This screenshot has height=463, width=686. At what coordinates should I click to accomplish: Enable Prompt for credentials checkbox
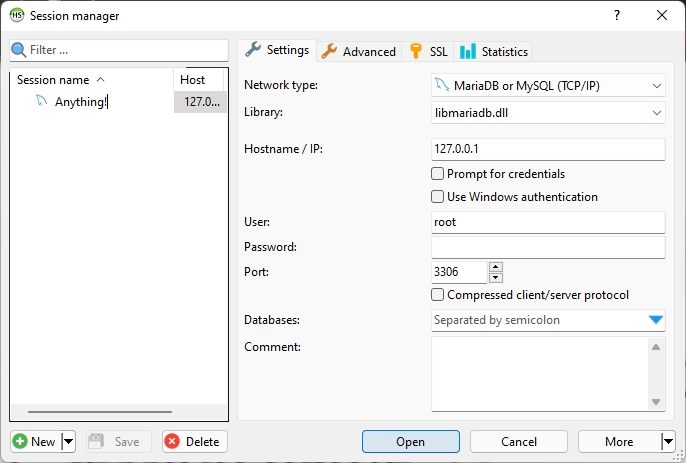pyautogui.click(x=438, y=174)
